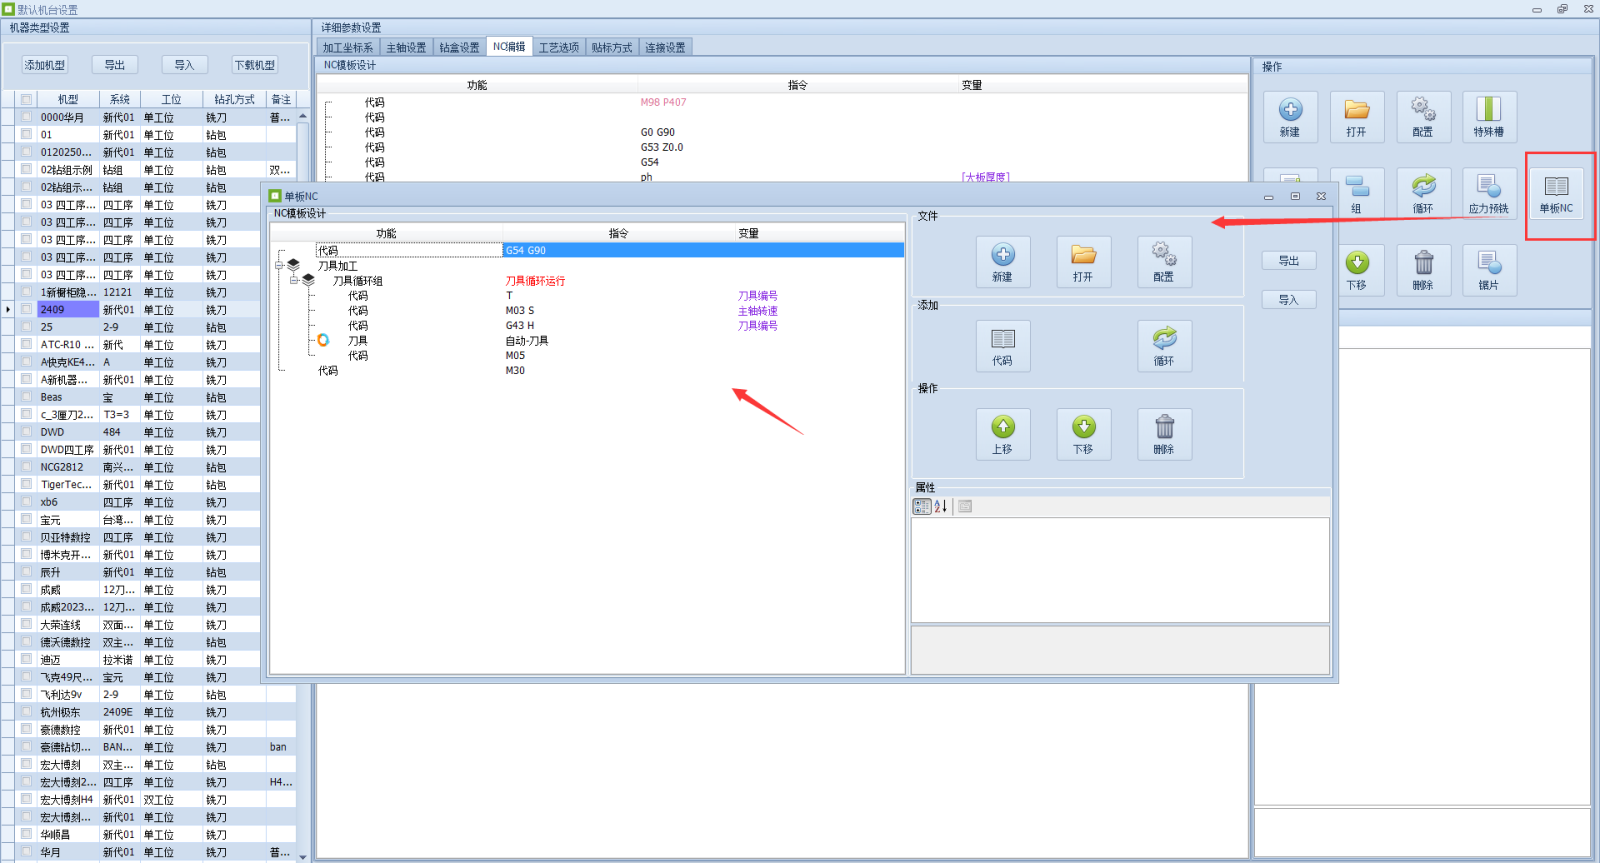The height and width of the screenshot is (863, 1600).
Task: Tick the checkbox for machine 0000华月
Action: (x=27, y=117)
